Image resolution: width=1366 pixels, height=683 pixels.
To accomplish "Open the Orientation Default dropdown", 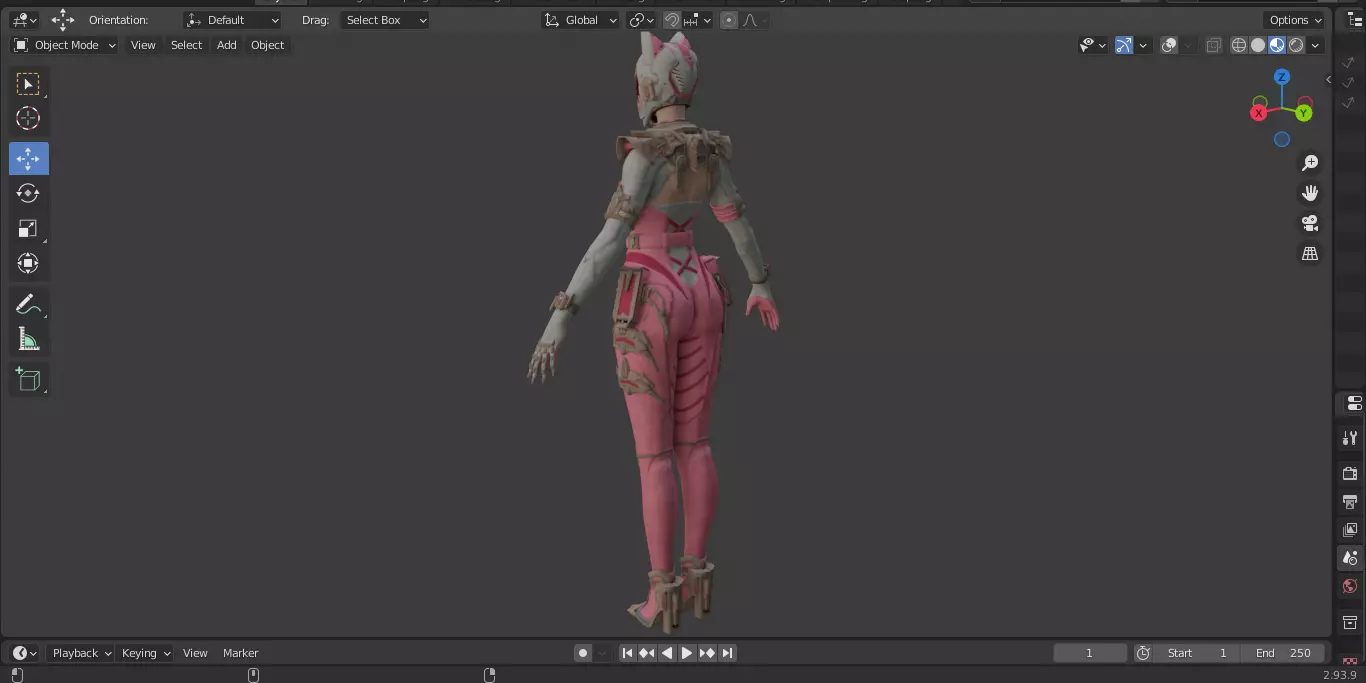I will (233, 20).
